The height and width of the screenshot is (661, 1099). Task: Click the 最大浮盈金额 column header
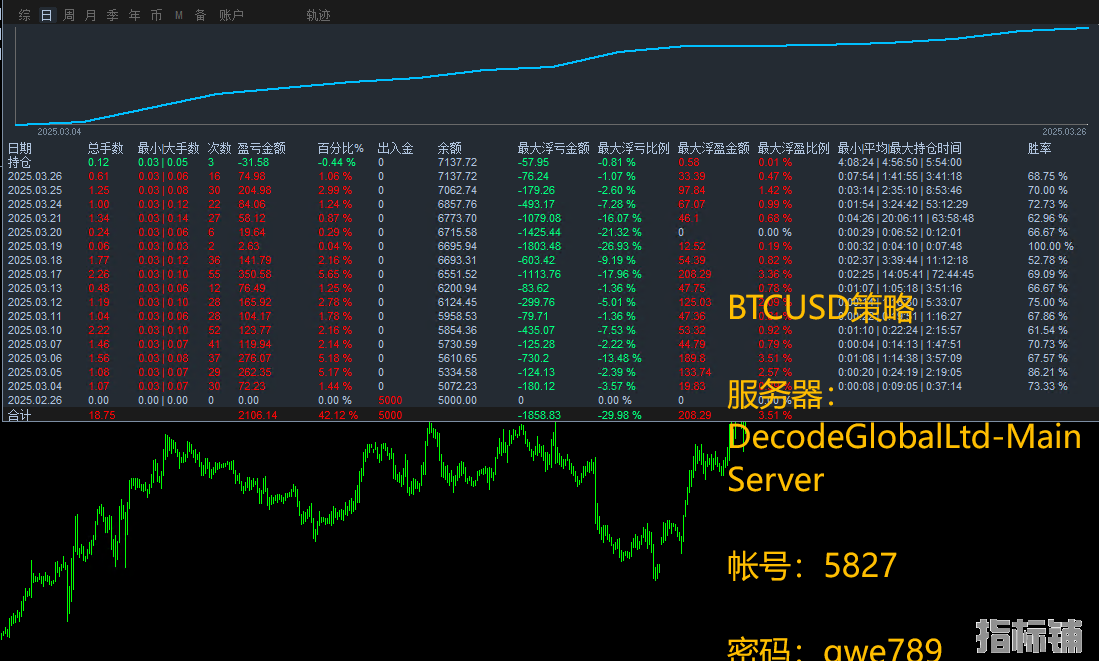[714, 148]
